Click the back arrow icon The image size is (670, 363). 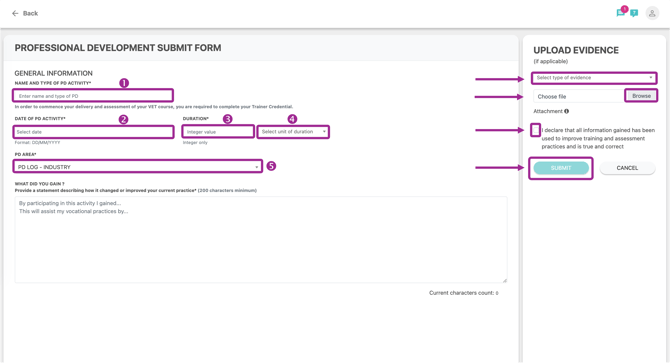(x=15, y=13)
